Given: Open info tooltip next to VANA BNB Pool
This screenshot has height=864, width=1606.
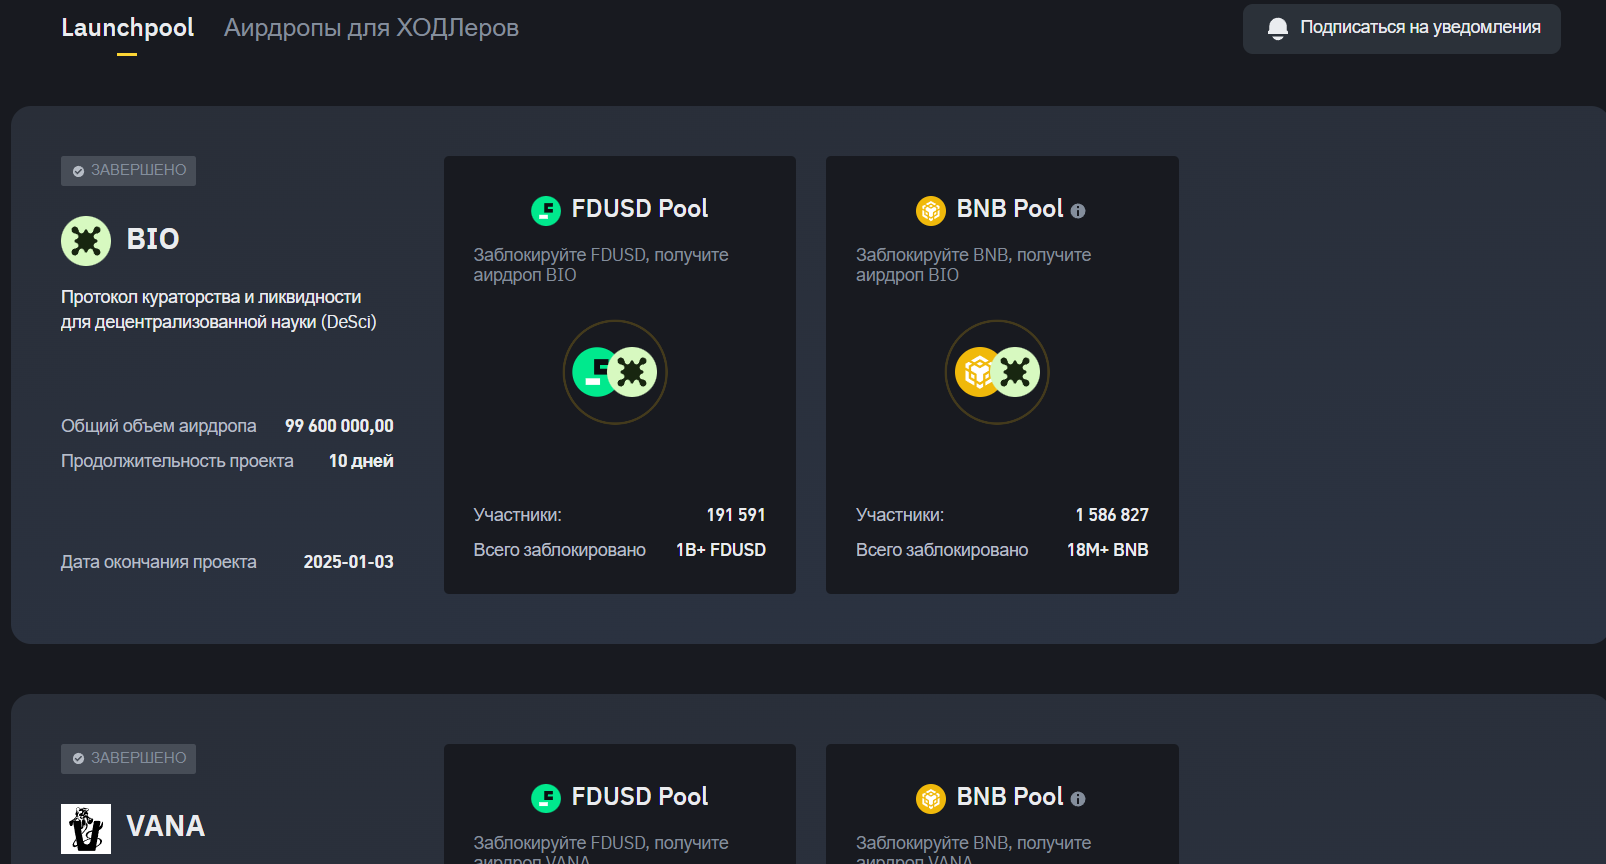Looking at the screenshot, I should (x=1078, y=799).
